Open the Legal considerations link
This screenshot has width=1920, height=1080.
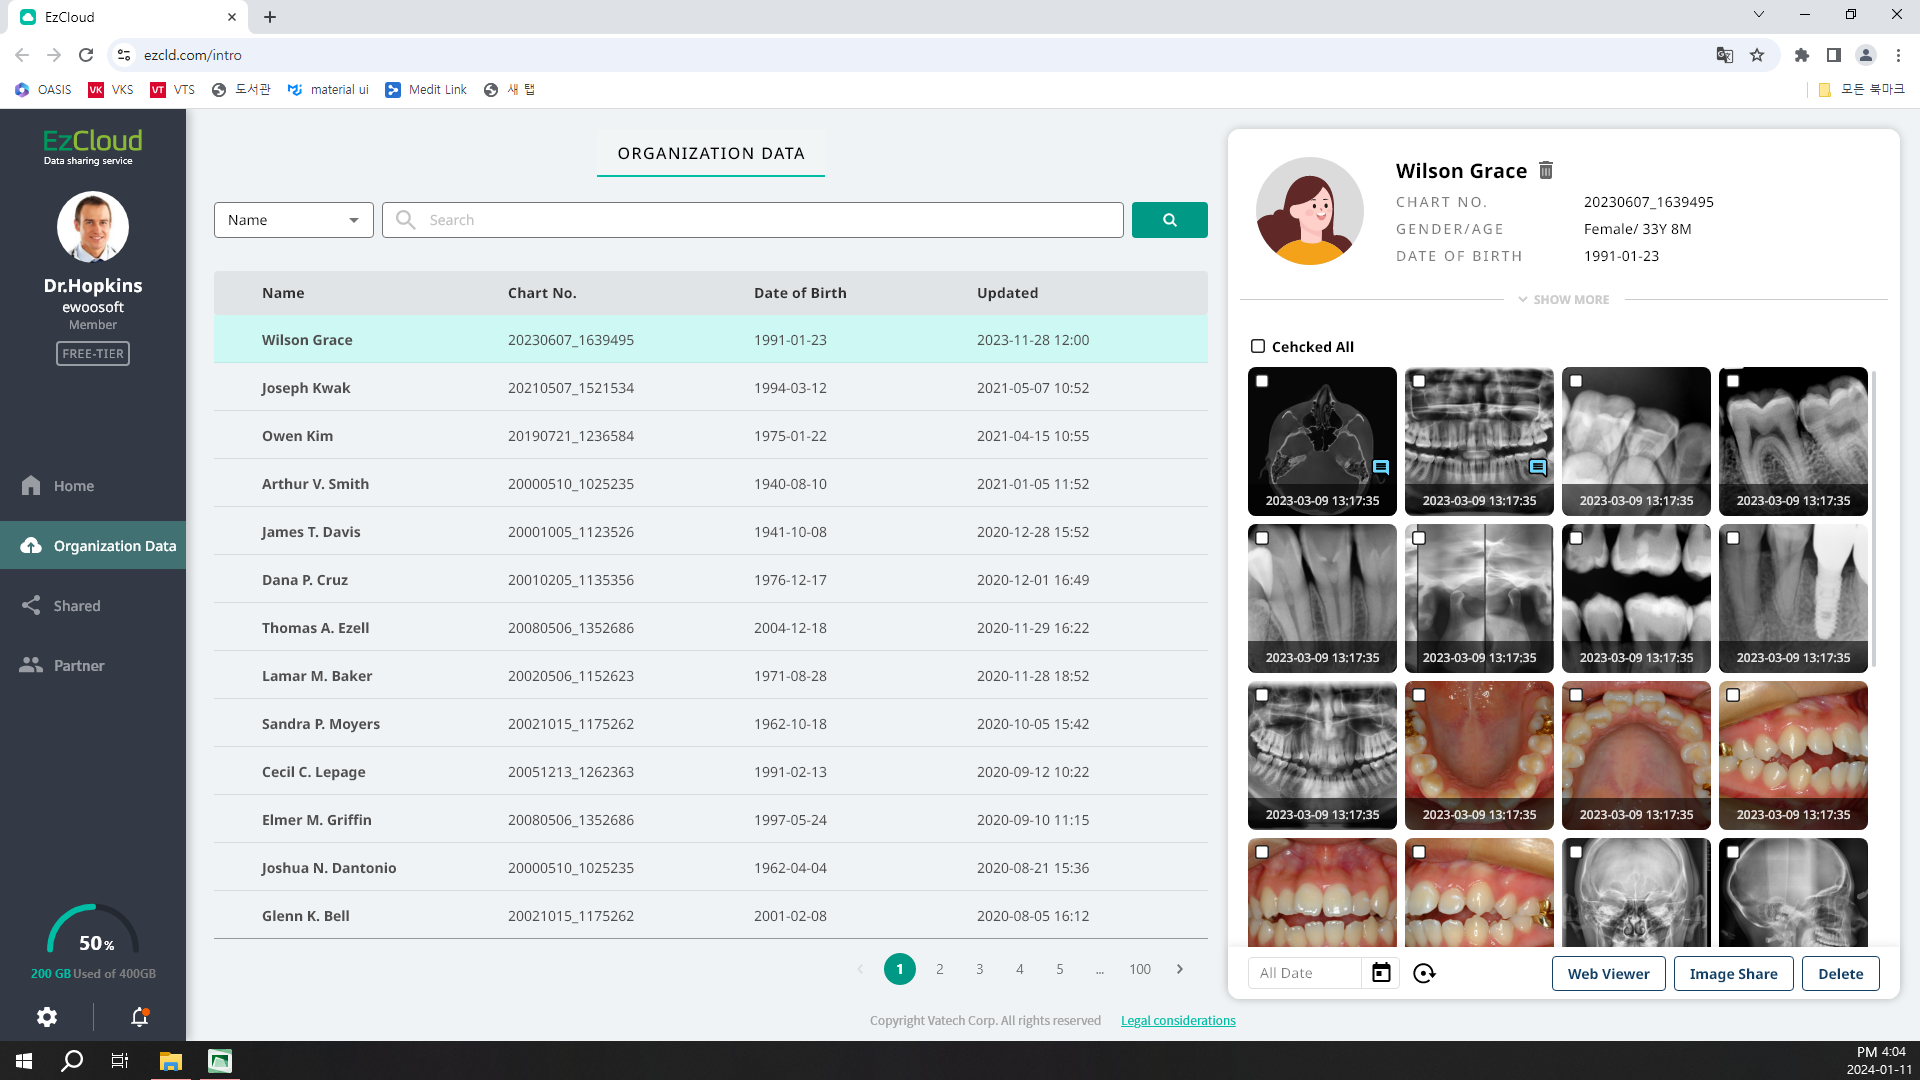(1178, 1021)
